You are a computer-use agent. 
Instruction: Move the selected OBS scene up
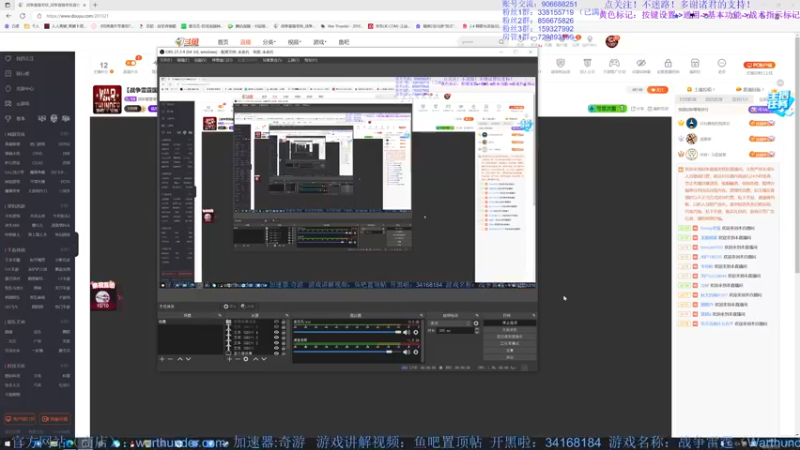point(180,359)
